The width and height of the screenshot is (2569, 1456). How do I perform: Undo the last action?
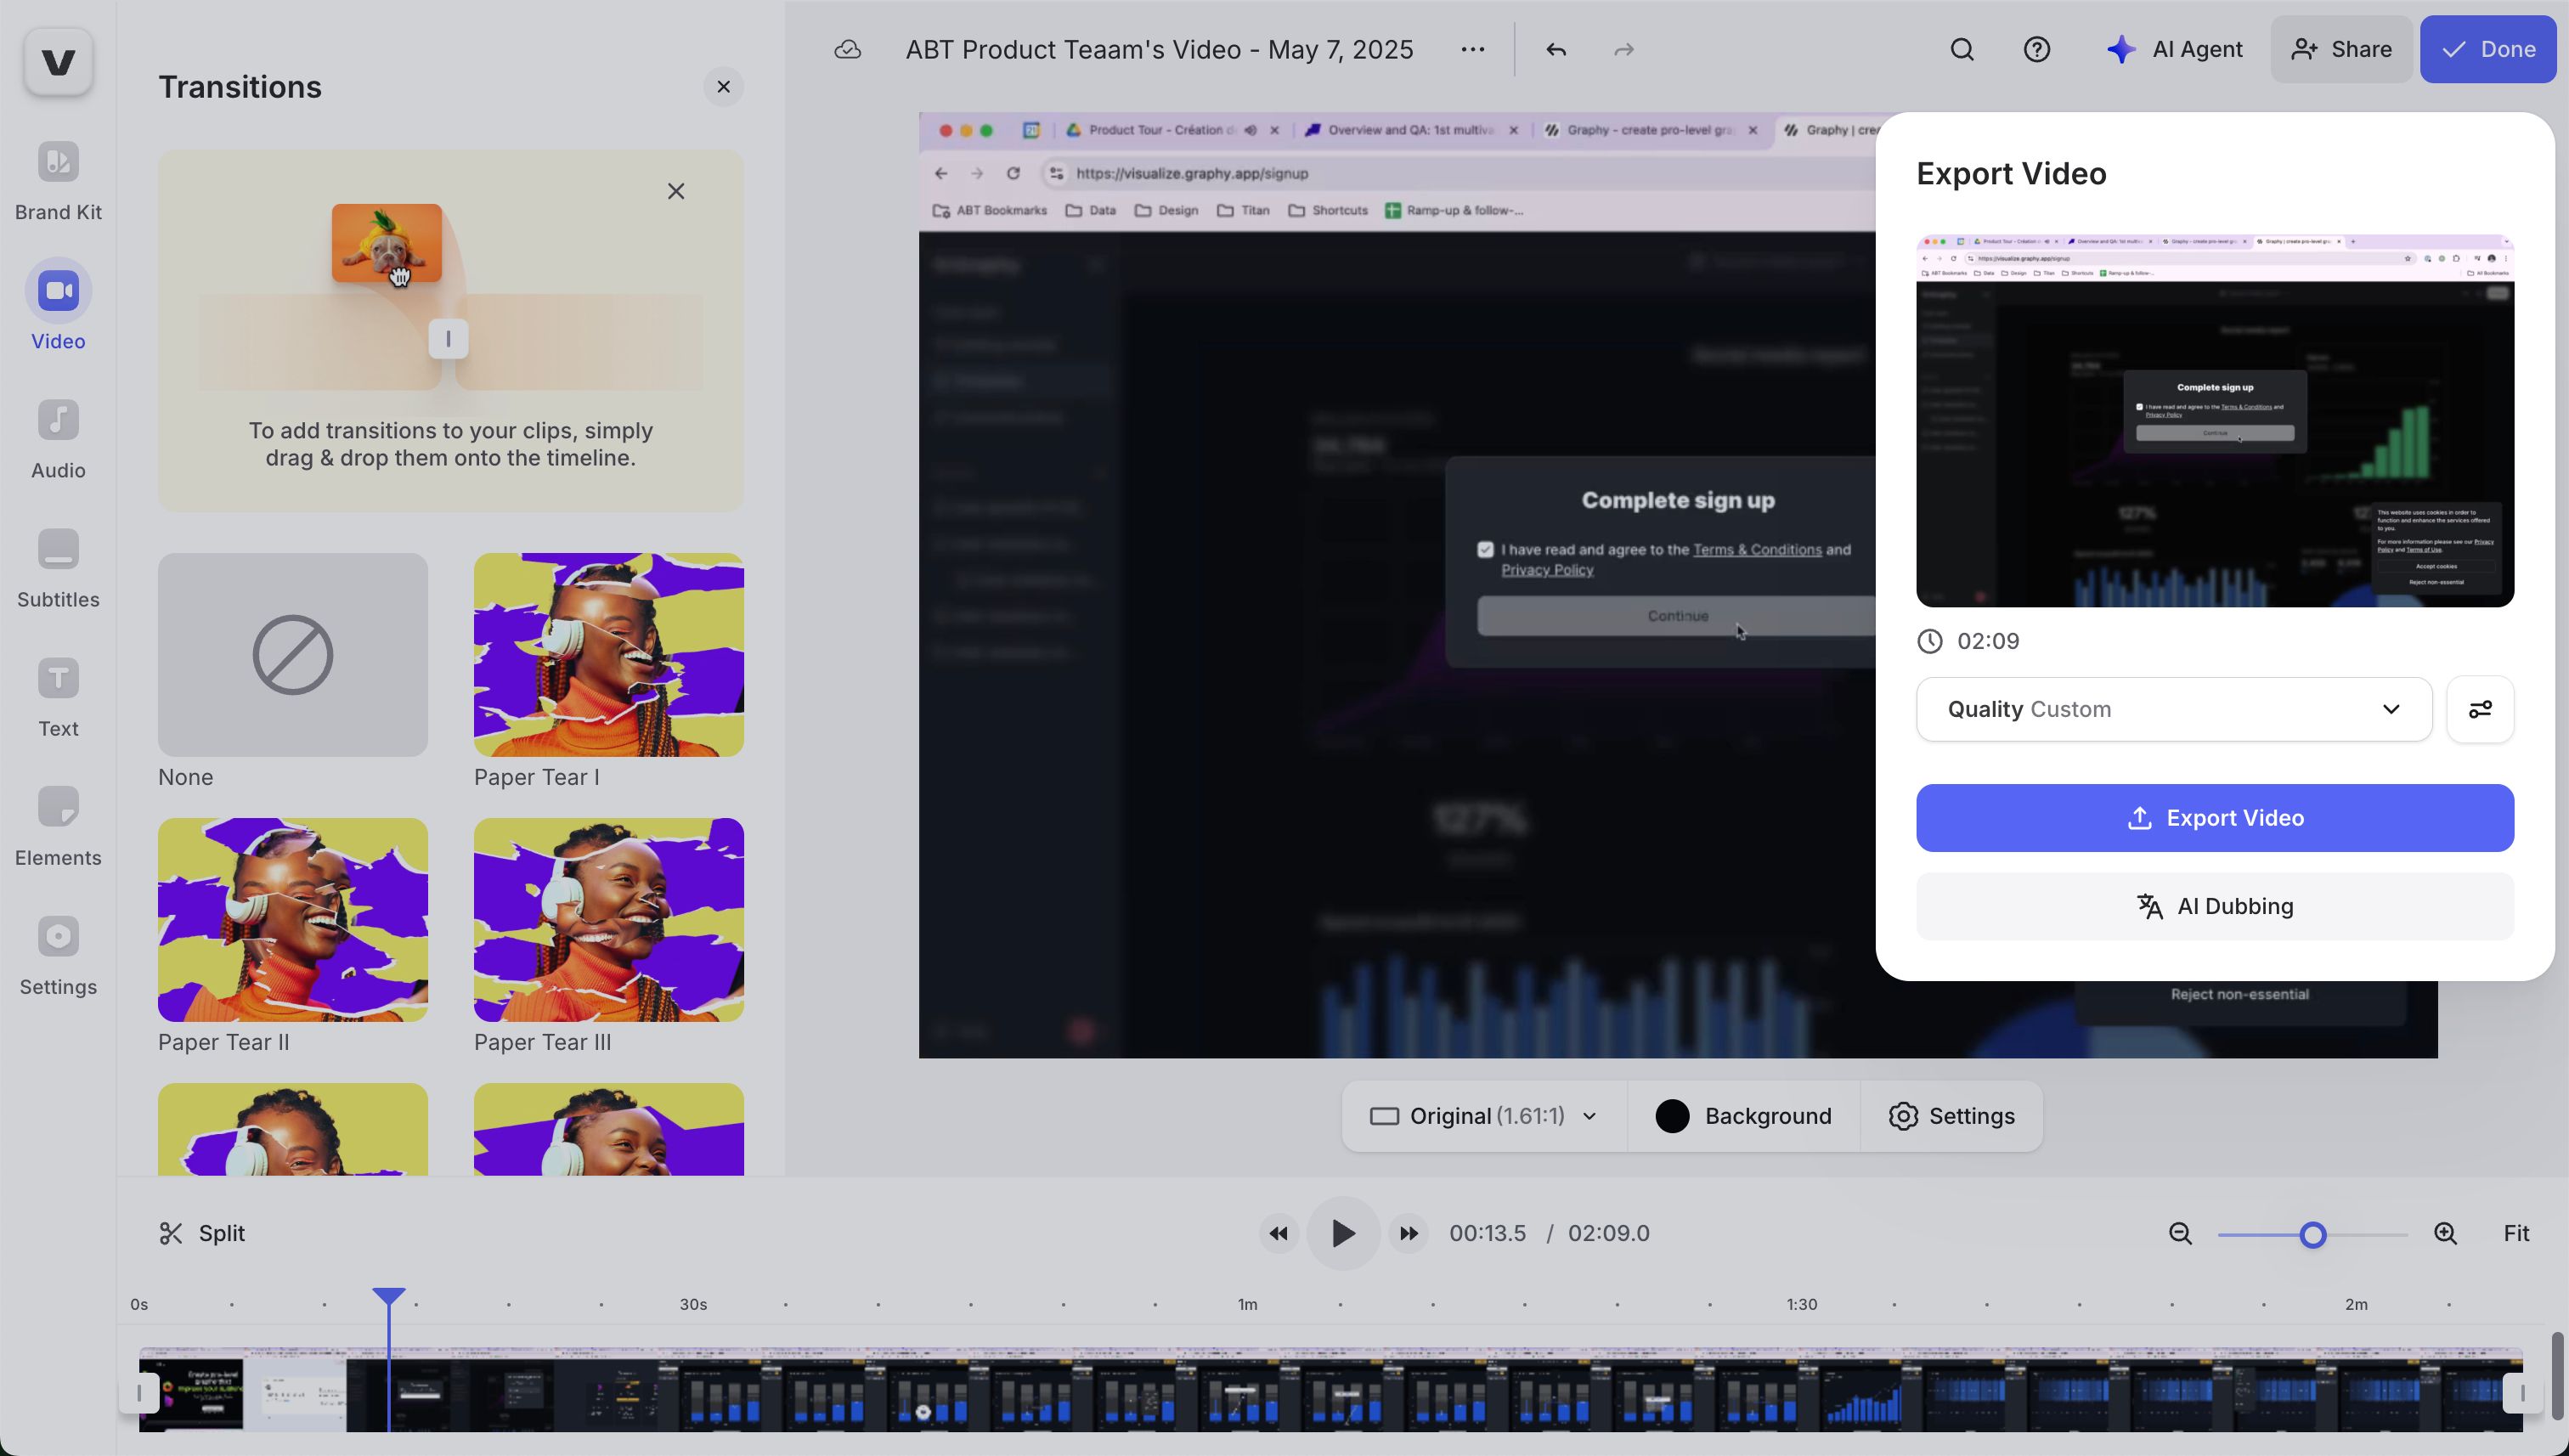(x=1556, y=49)
